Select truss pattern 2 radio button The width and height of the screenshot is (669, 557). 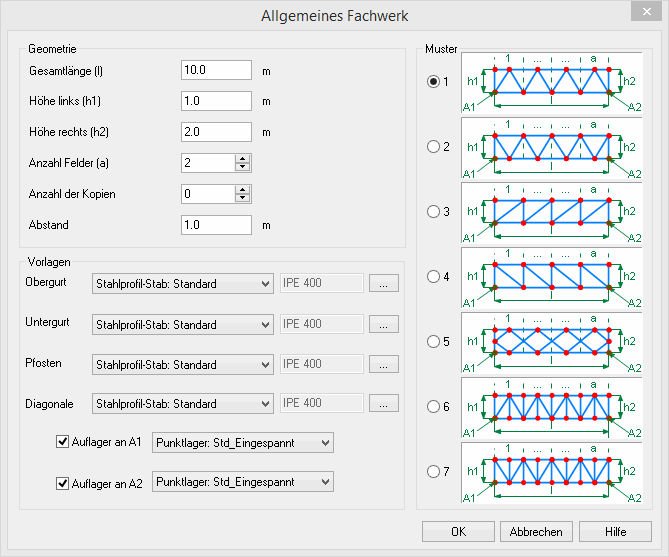click(x=433, y=146)
